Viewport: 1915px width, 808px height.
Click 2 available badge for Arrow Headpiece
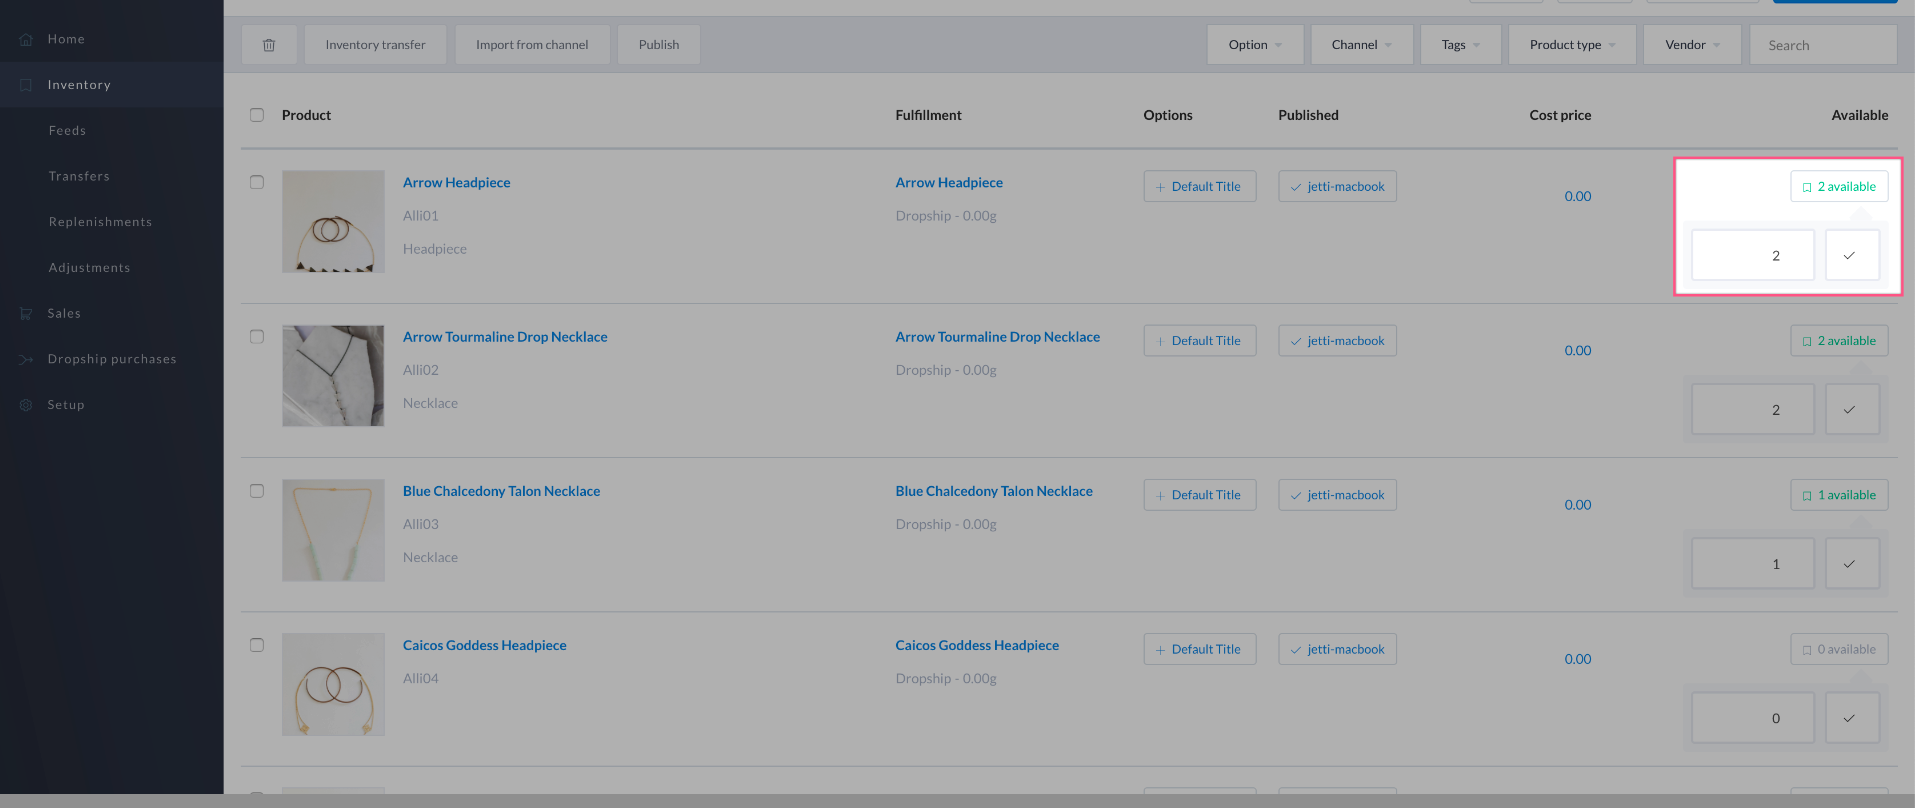point(1839,186)
